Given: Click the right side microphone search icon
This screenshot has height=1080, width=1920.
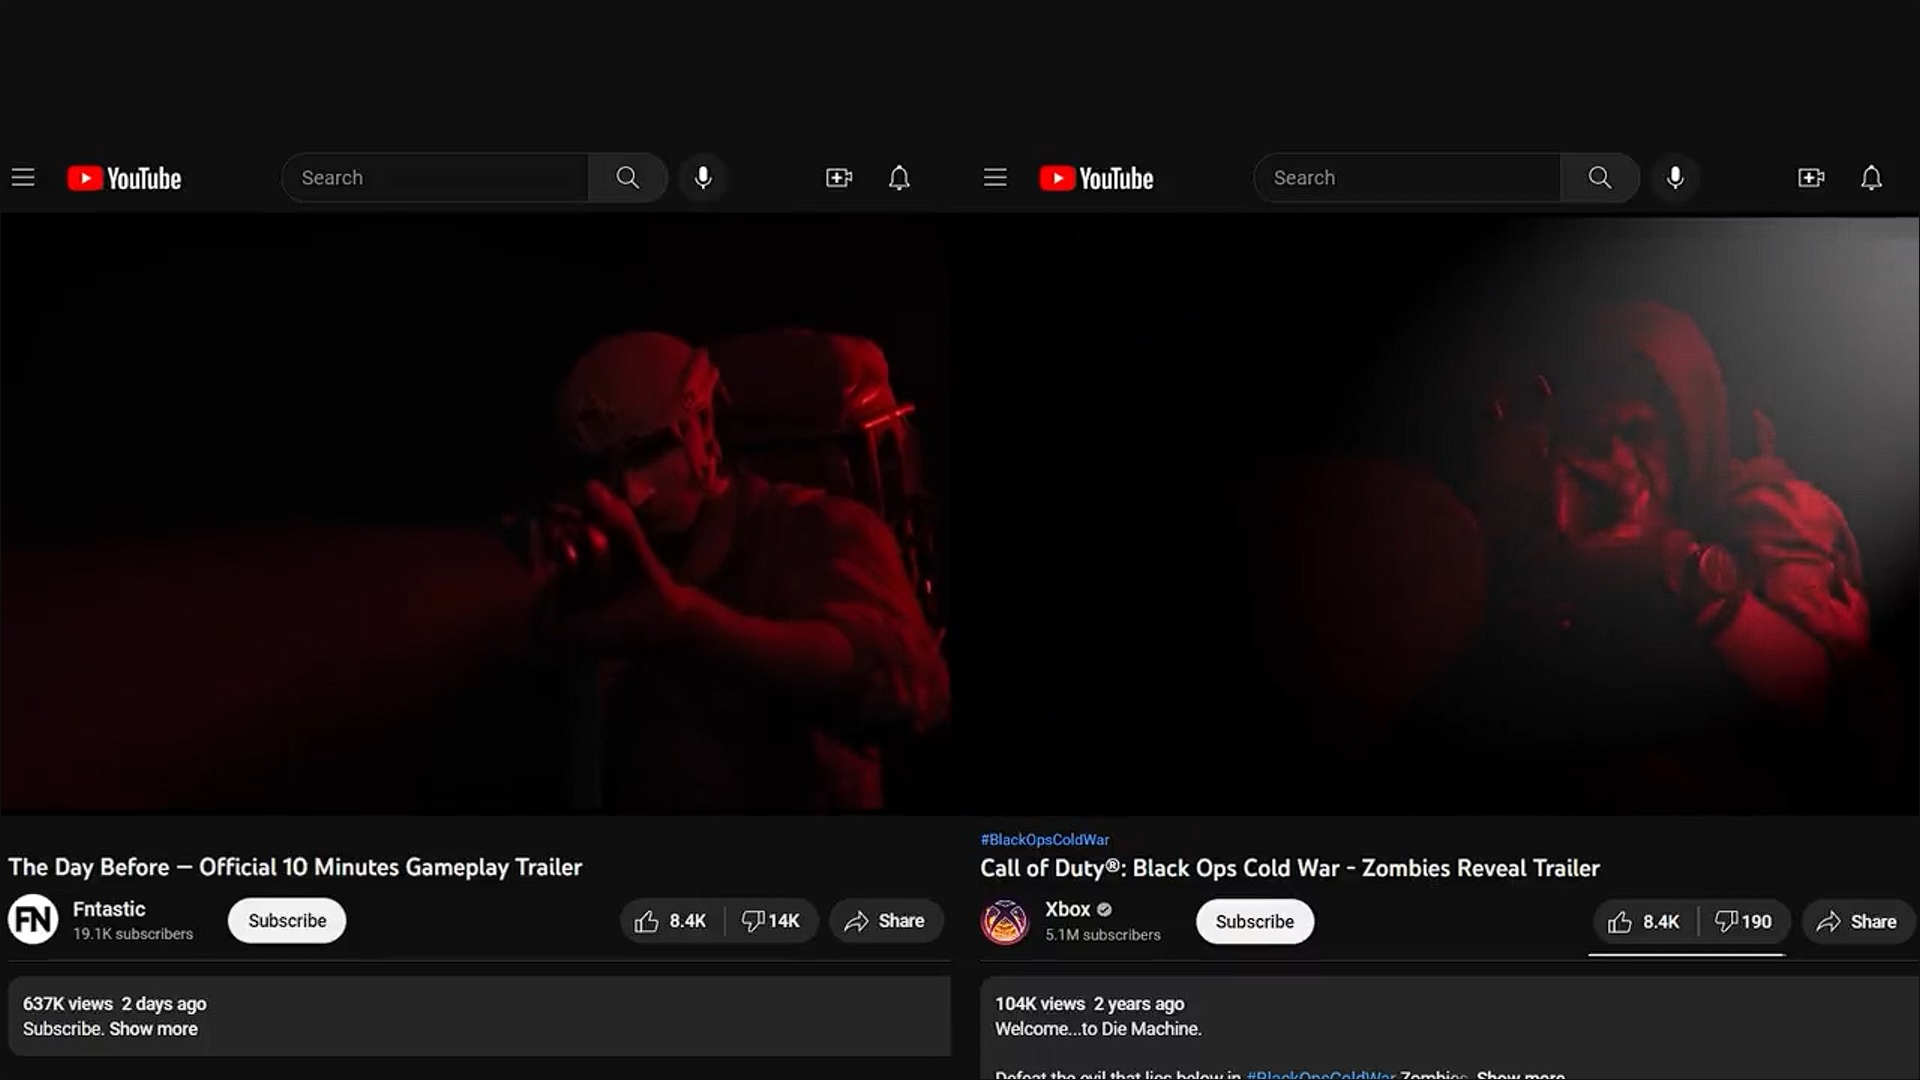Looking at the screenshot, I should [1675, 177].
